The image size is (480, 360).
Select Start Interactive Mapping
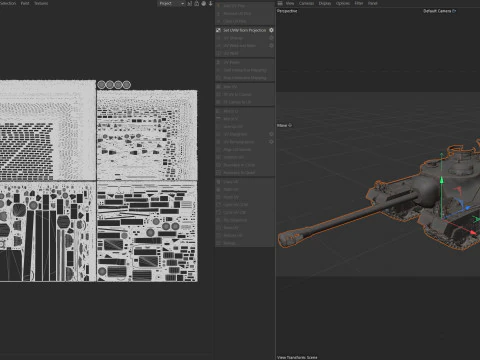(x=245, y=70)
